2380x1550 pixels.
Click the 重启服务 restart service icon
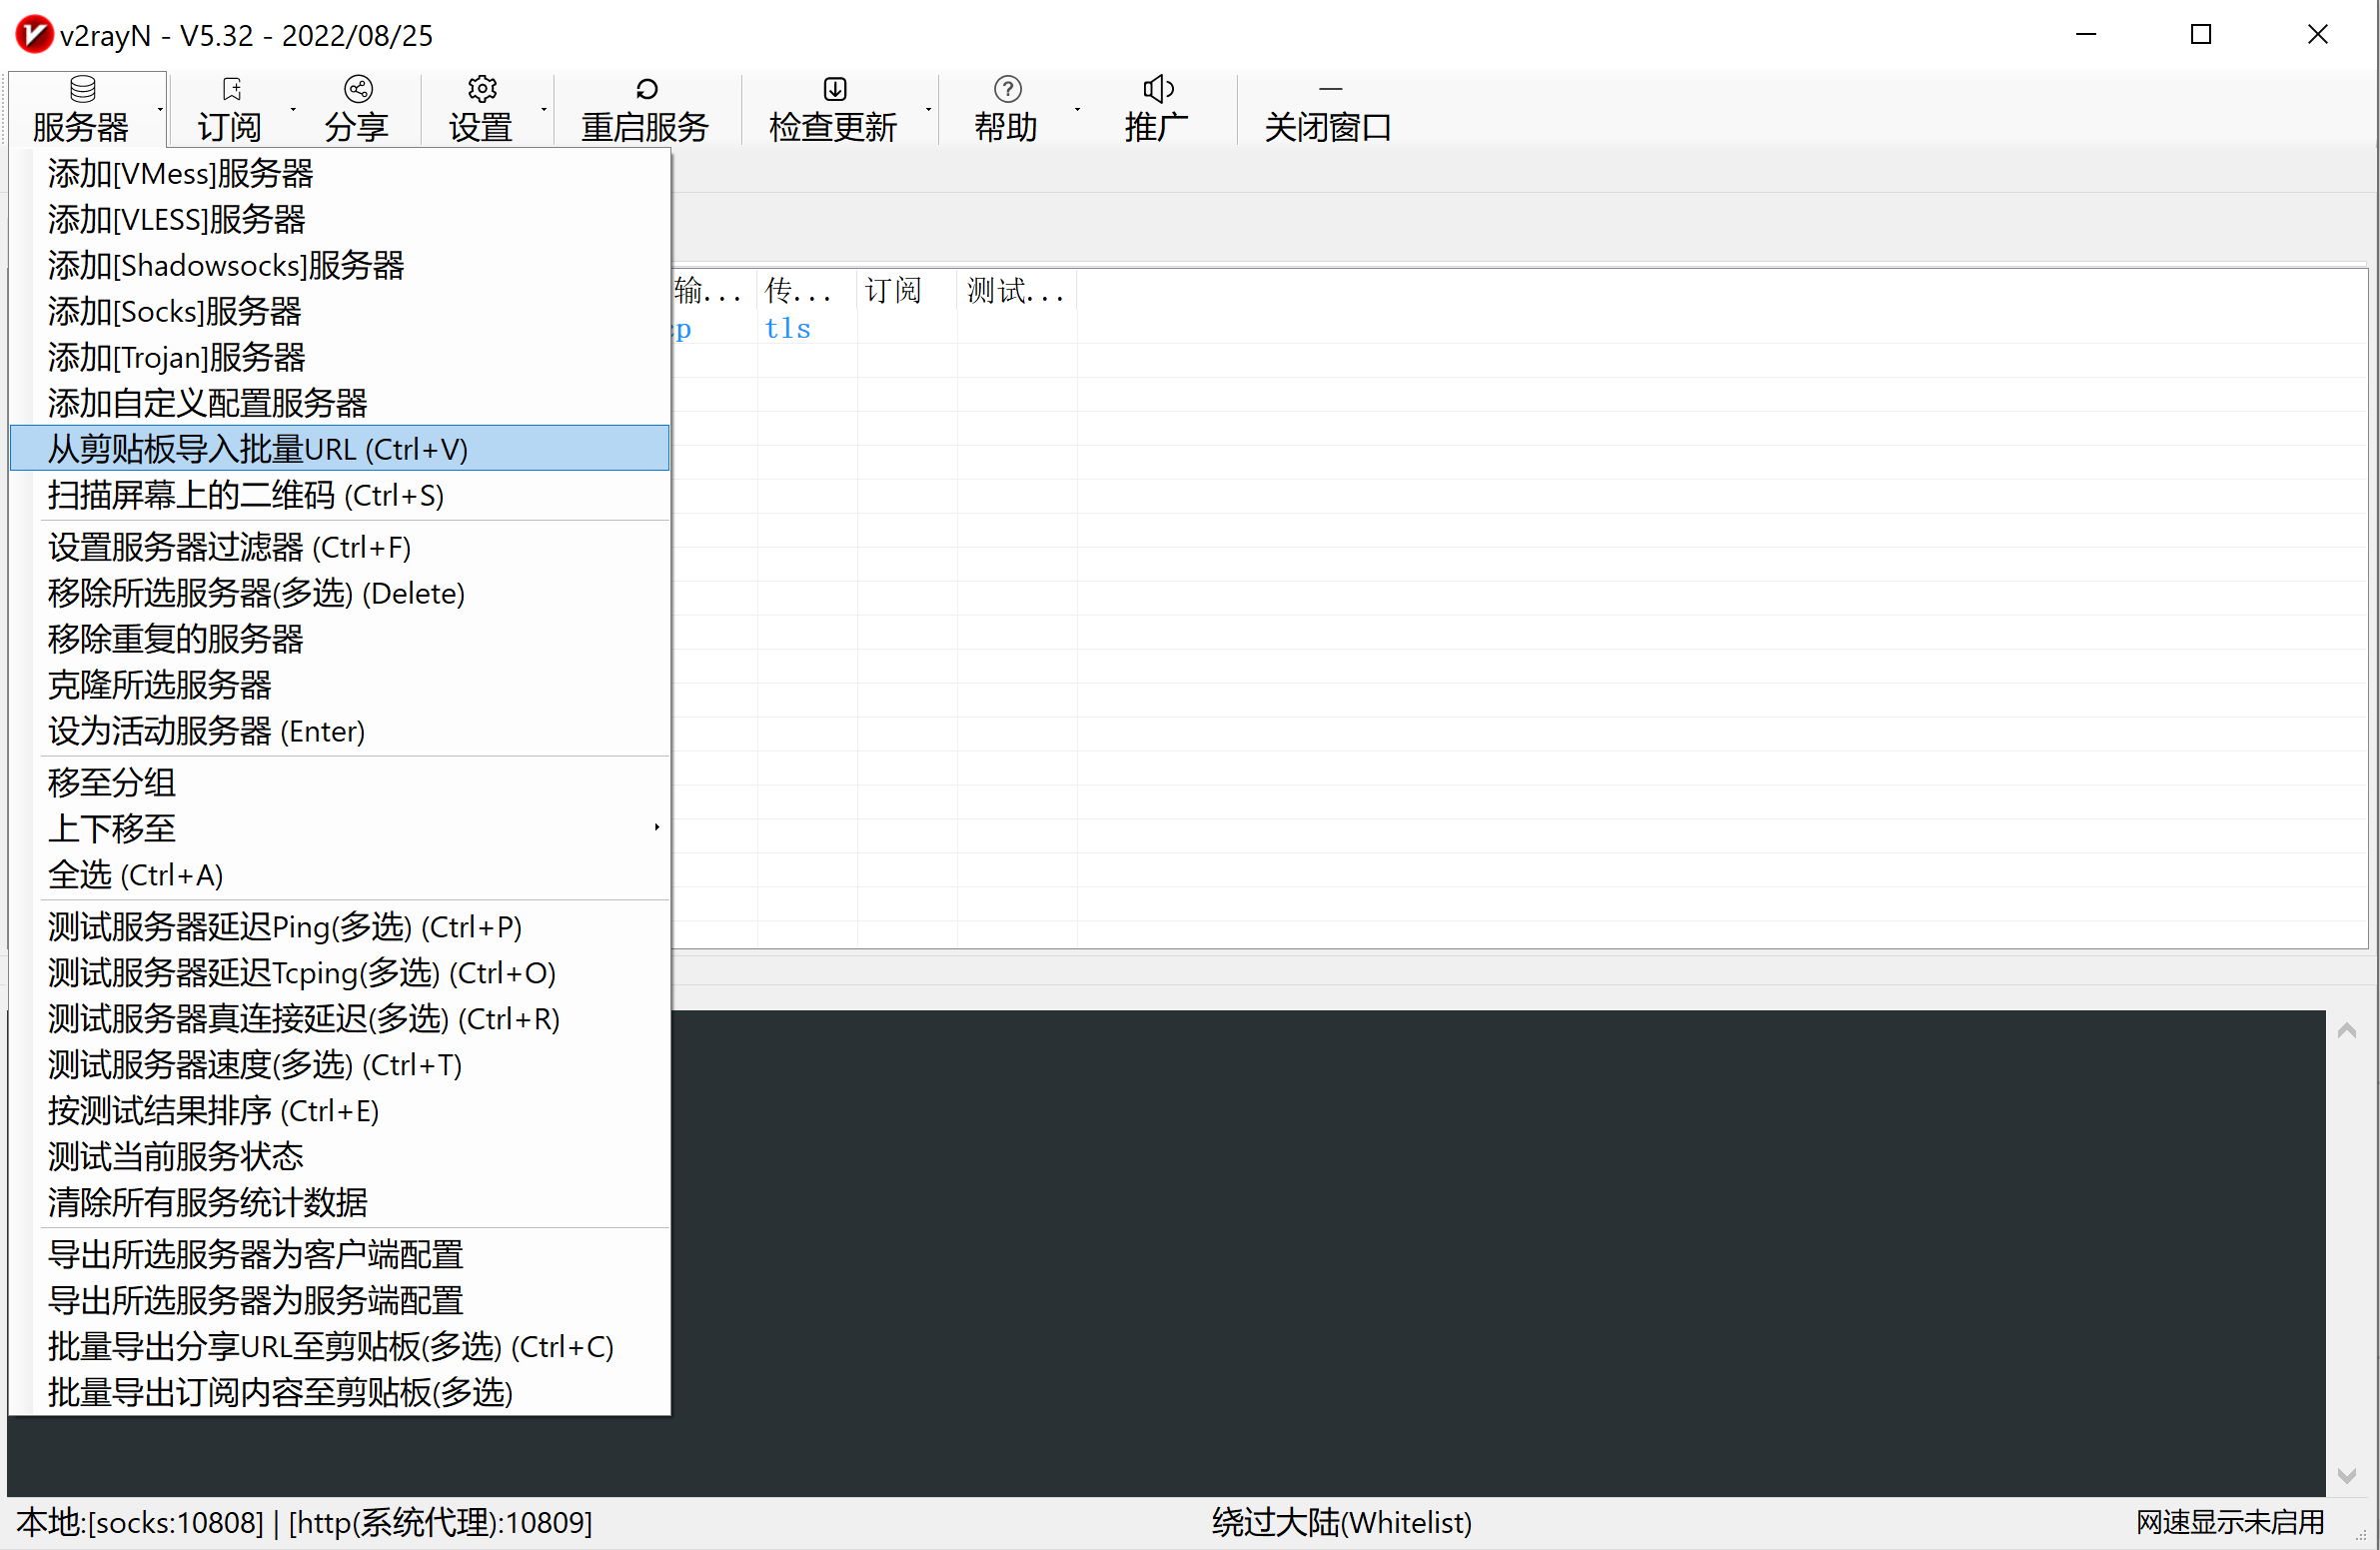[x=647, y=89]
